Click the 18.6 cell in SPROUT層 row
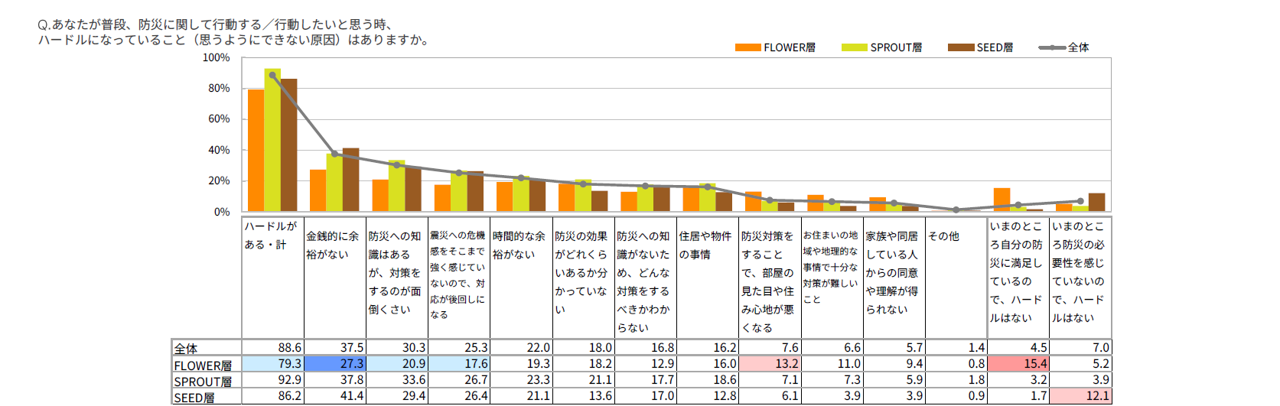This screenshot has width=1280, height=406. pos(707,381)
